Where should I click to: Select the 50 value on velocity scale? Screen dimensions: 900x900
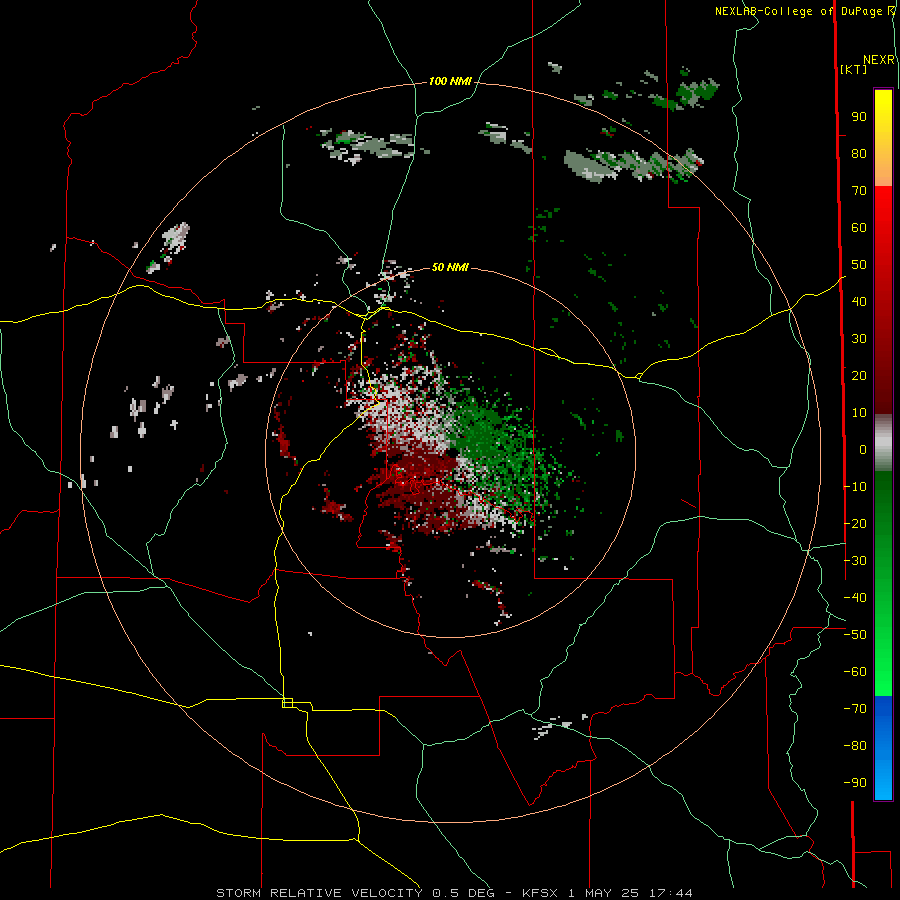click(859, 265)
